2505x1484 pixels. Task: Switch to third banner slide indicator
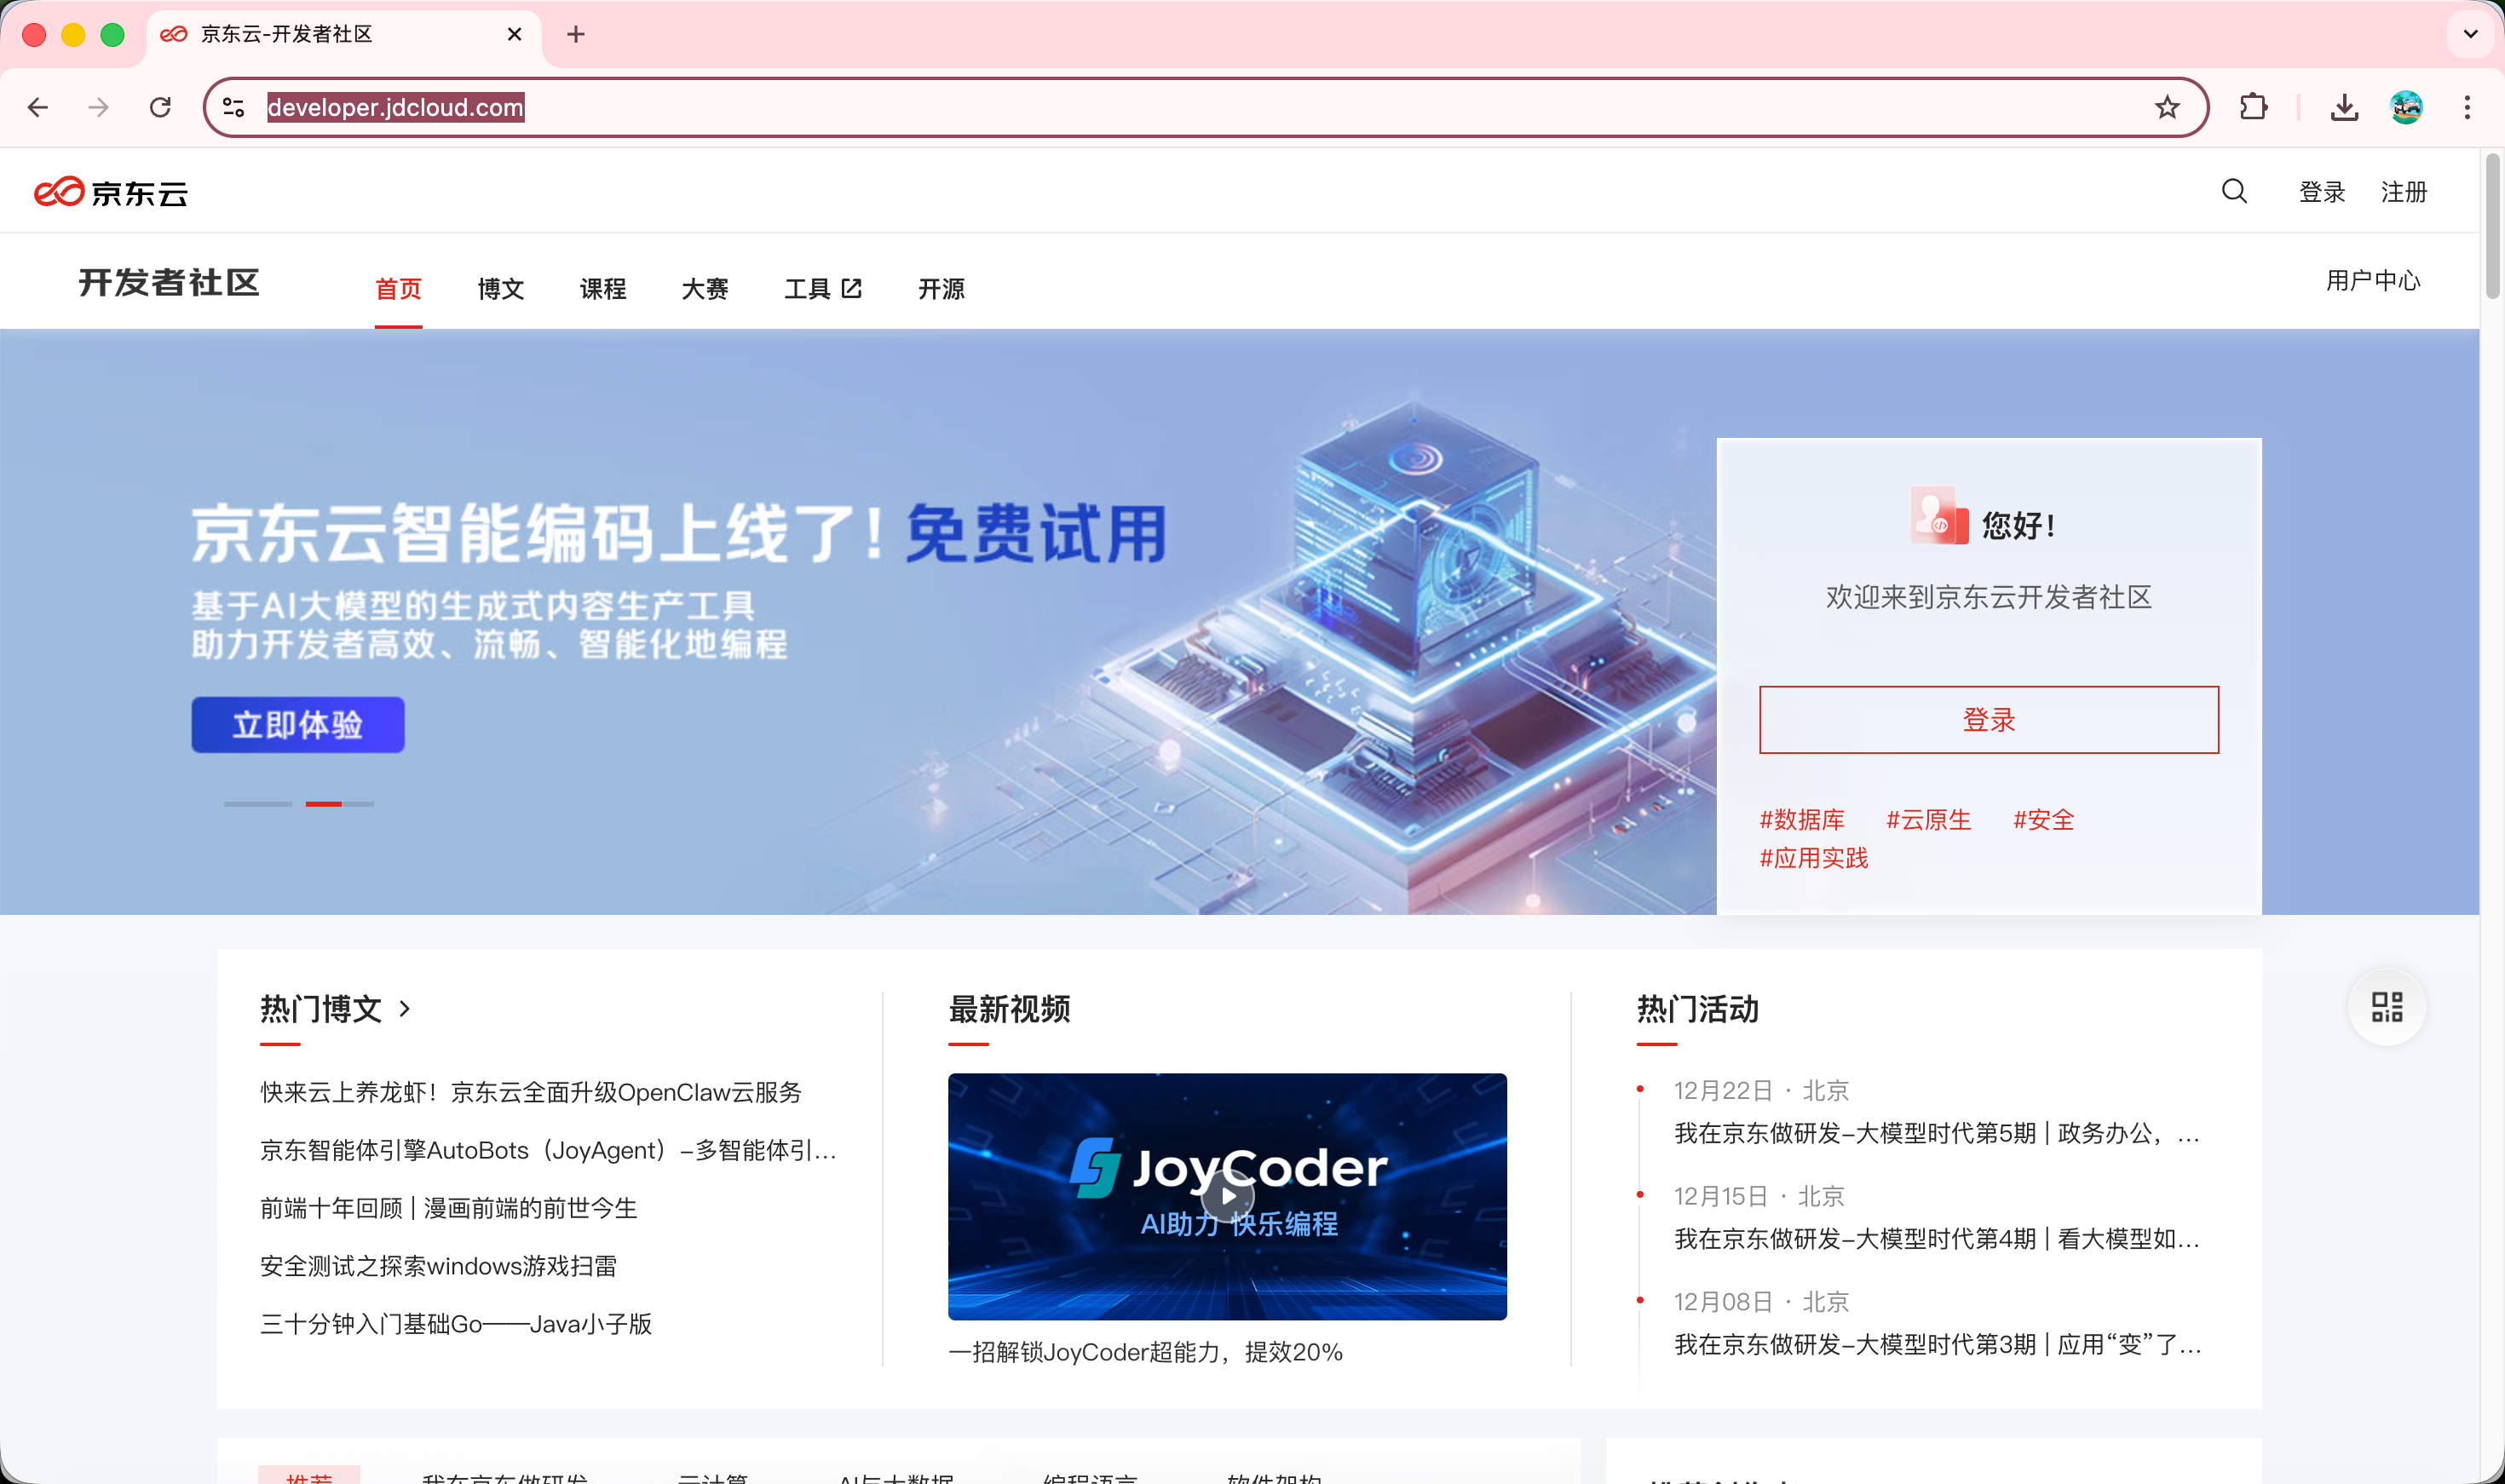pos(359,804)
